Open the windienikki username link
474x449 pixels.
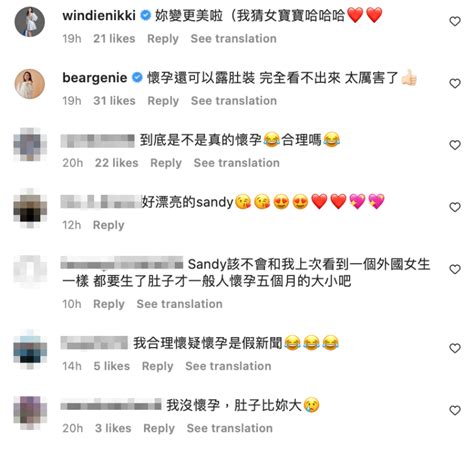click(x=99, y=15)
